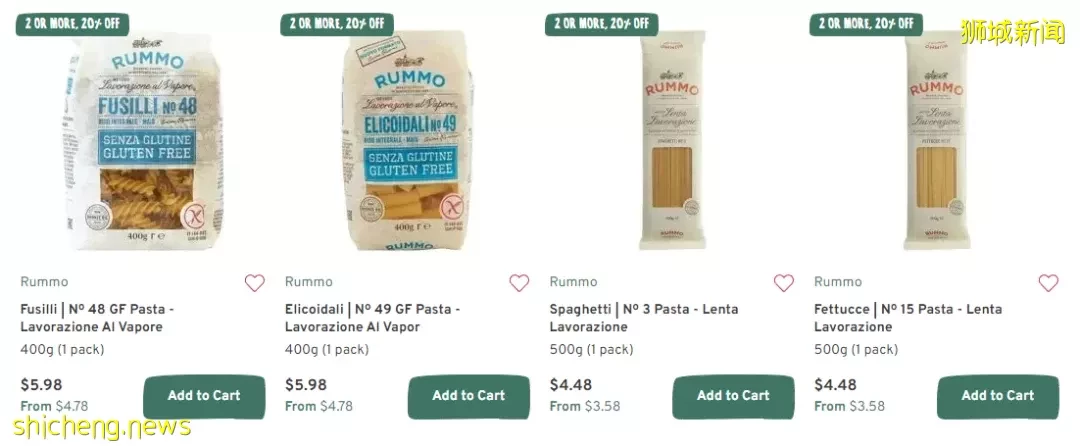Open Elicoidali No 49 GF Pasta title link

[372, 318]
